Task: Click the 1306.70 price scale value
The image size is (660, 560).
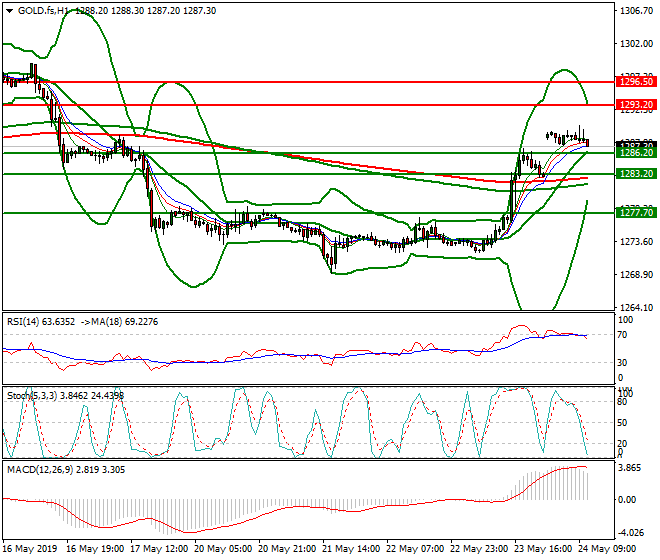Action: click(637, 11)
